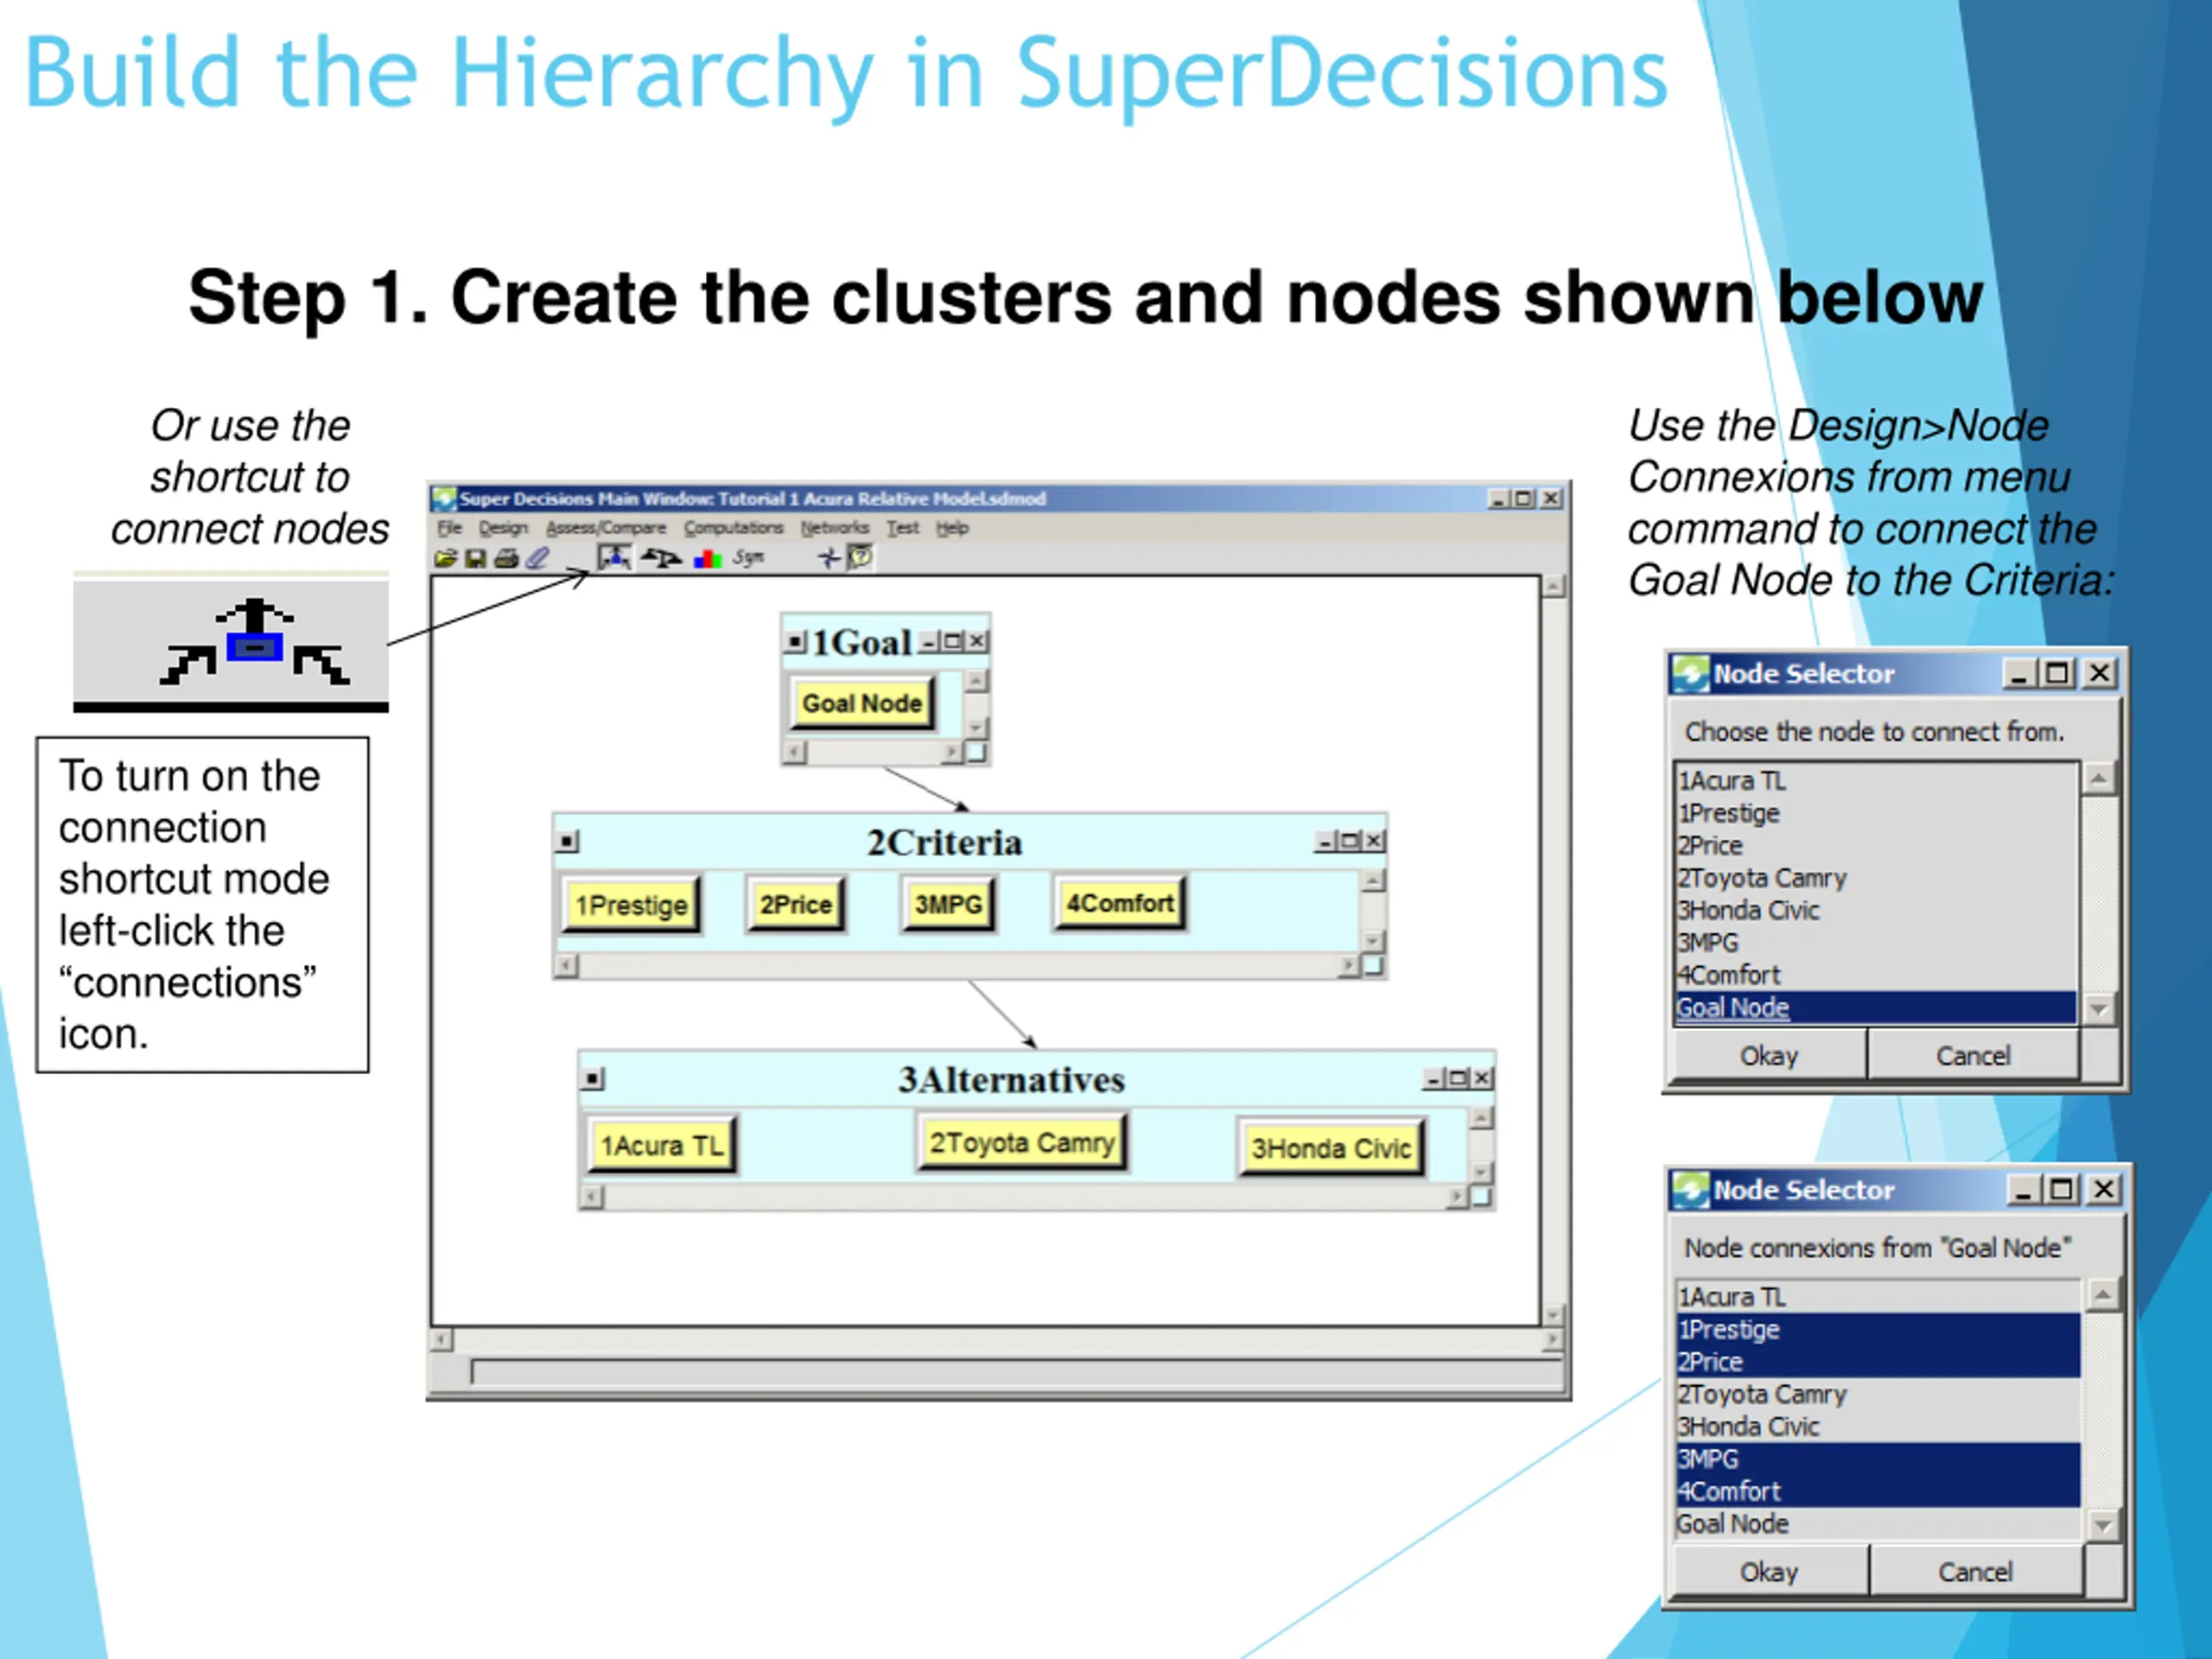Image resolution: width=2212 pixels, height=1659 pixels.
Task: Open the Help menu
Action: (952, 527)
